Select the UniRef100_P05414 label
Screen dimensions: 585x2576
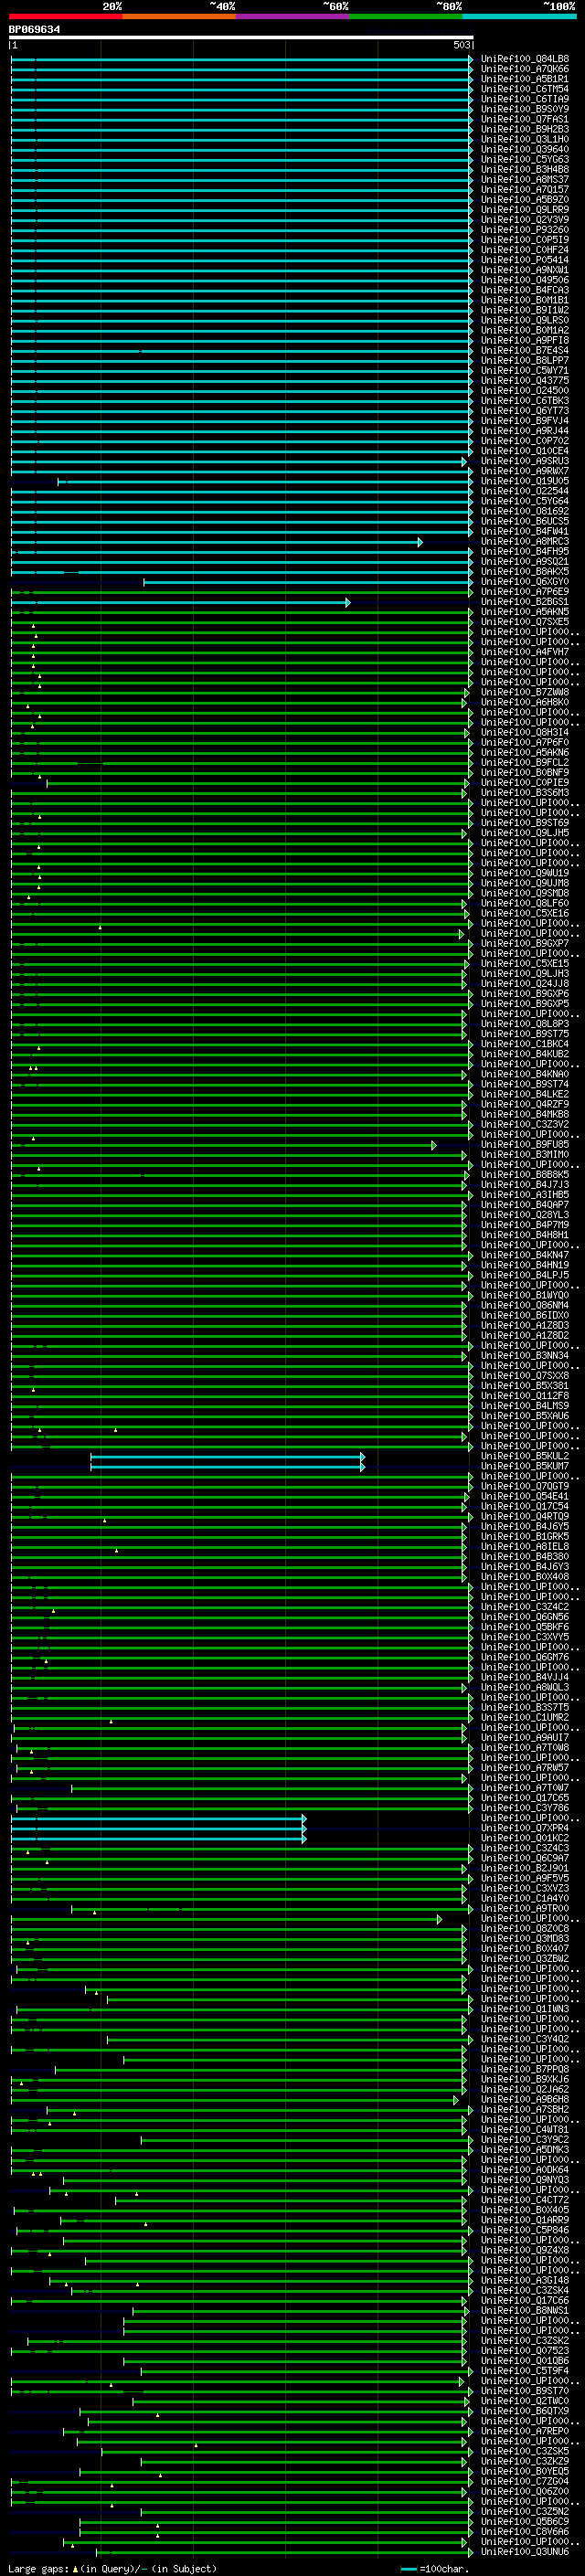(x=525, y=260)
